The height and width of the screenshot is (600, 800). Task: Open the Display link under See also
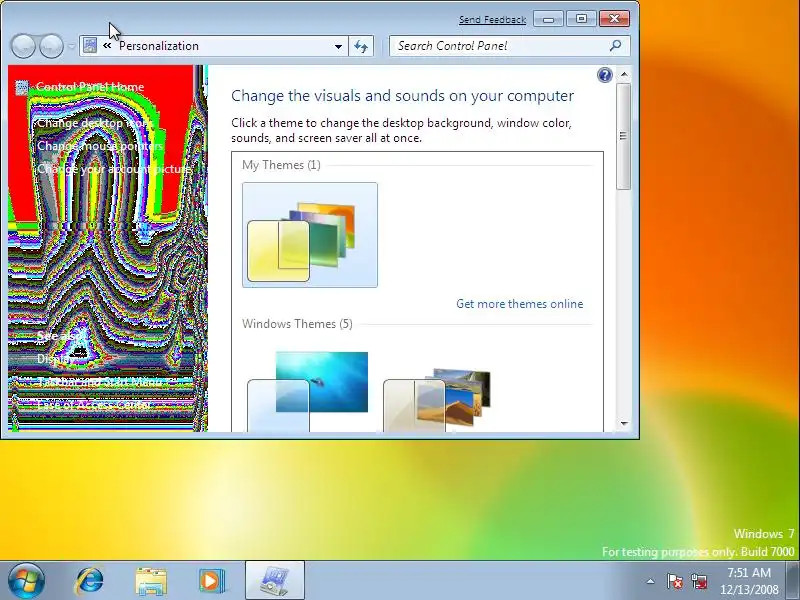pyautogui.click(x=56, y=359)
